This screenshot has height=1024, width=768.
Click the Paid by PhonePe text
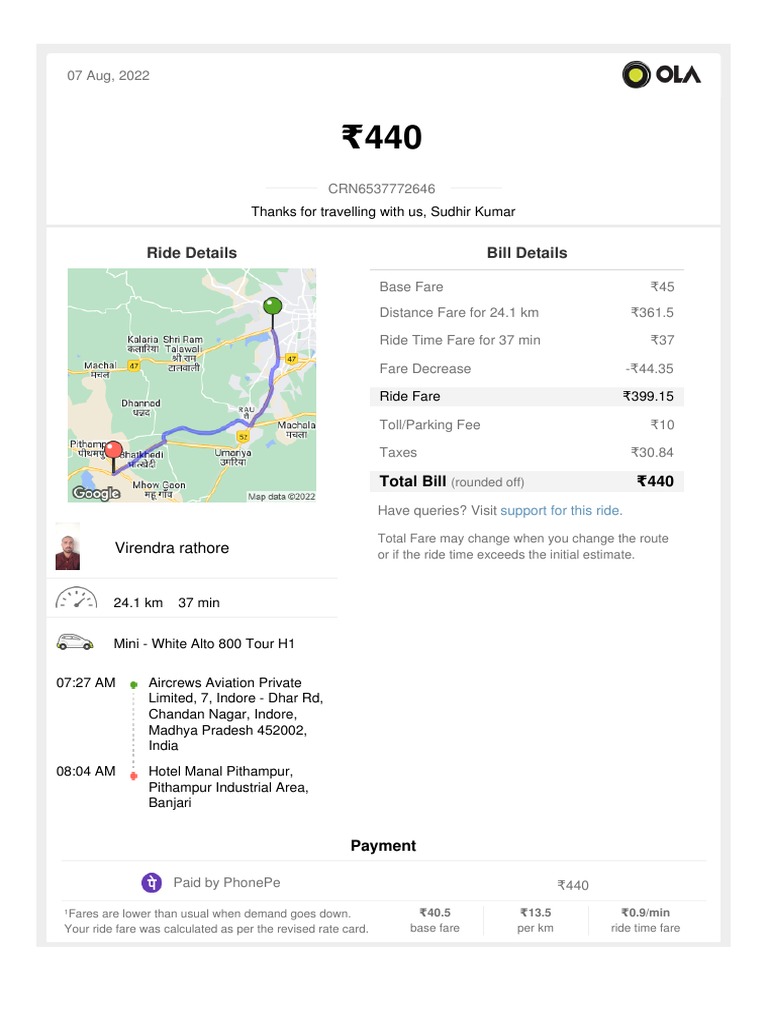click(x=227, y=883)
